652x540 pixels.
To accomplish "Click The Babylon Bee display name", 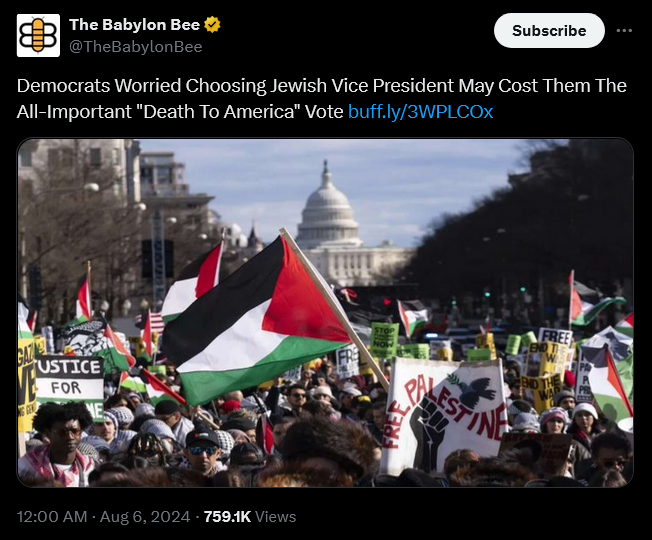I will 135,25.
